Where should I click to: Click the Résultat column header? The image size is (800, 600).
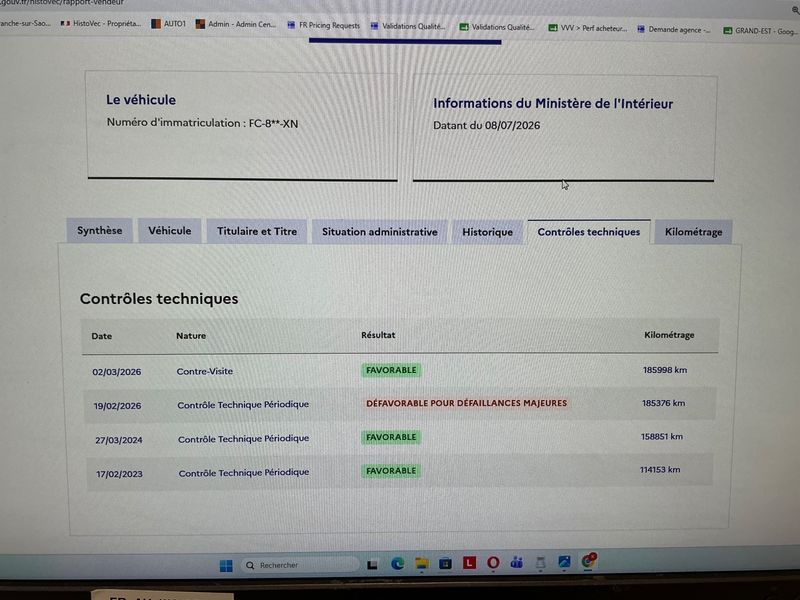(x=378, y=335)
